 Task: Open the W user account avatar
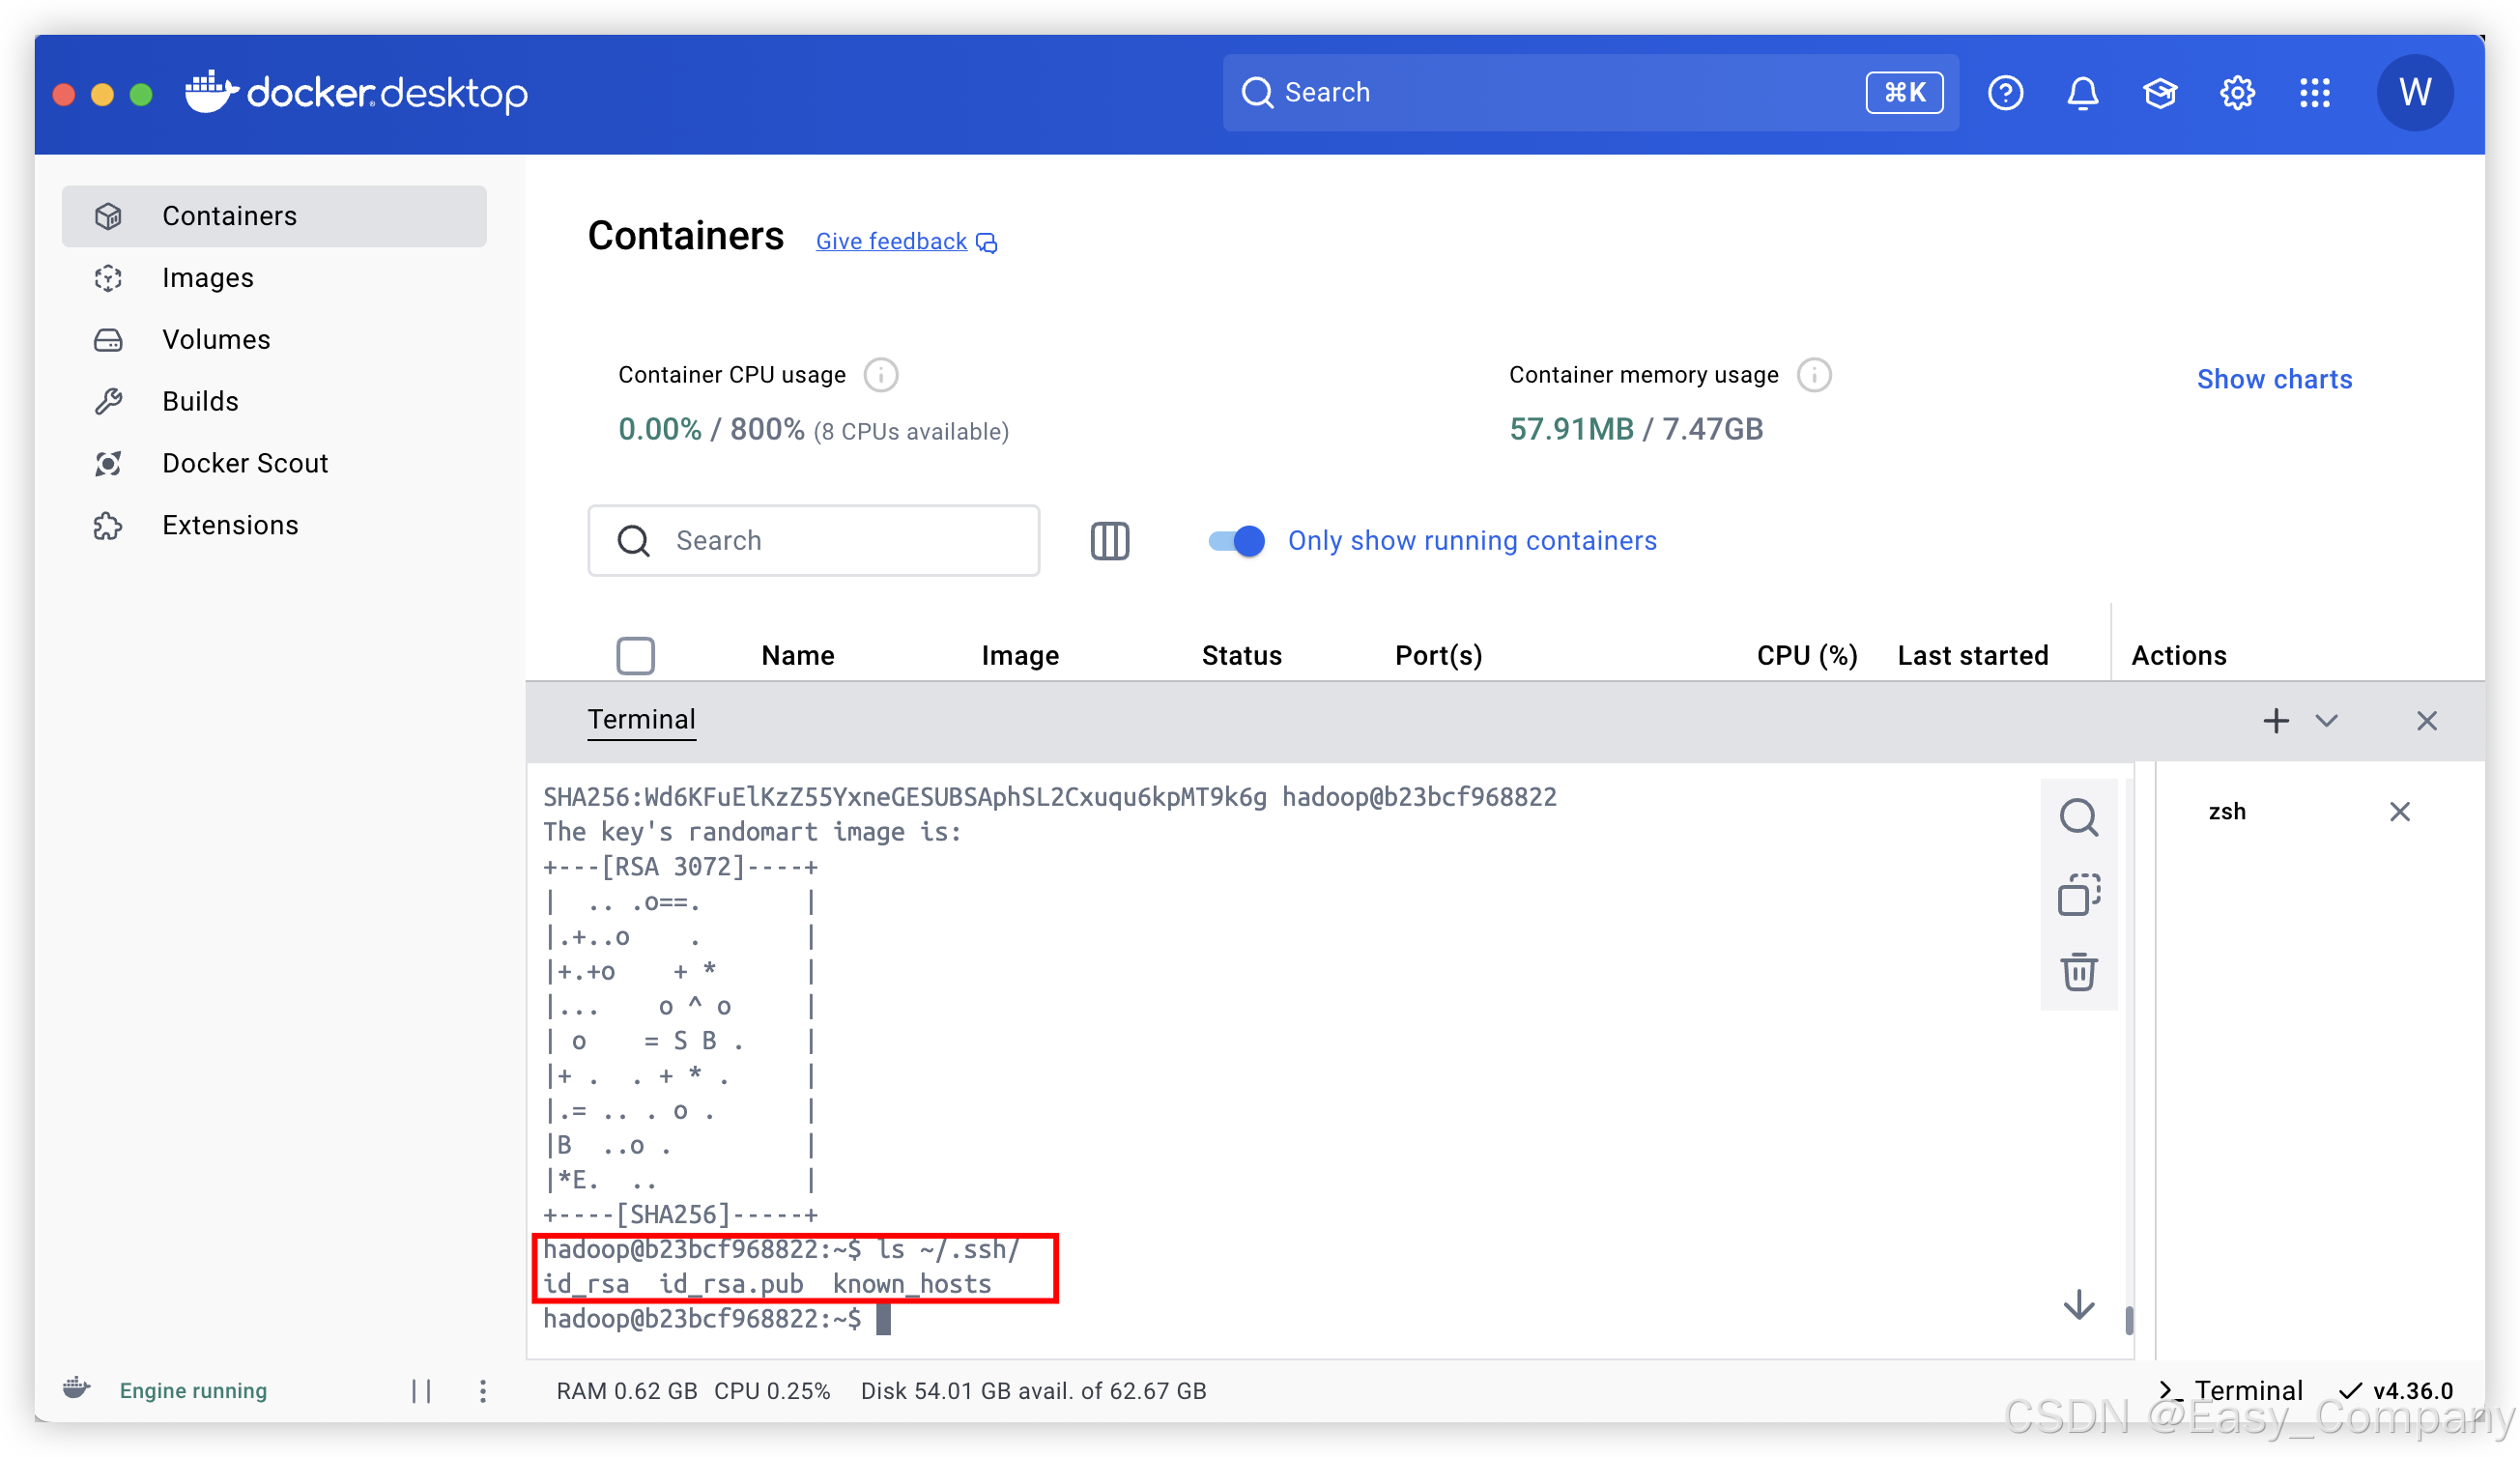tap(2414, 93)
